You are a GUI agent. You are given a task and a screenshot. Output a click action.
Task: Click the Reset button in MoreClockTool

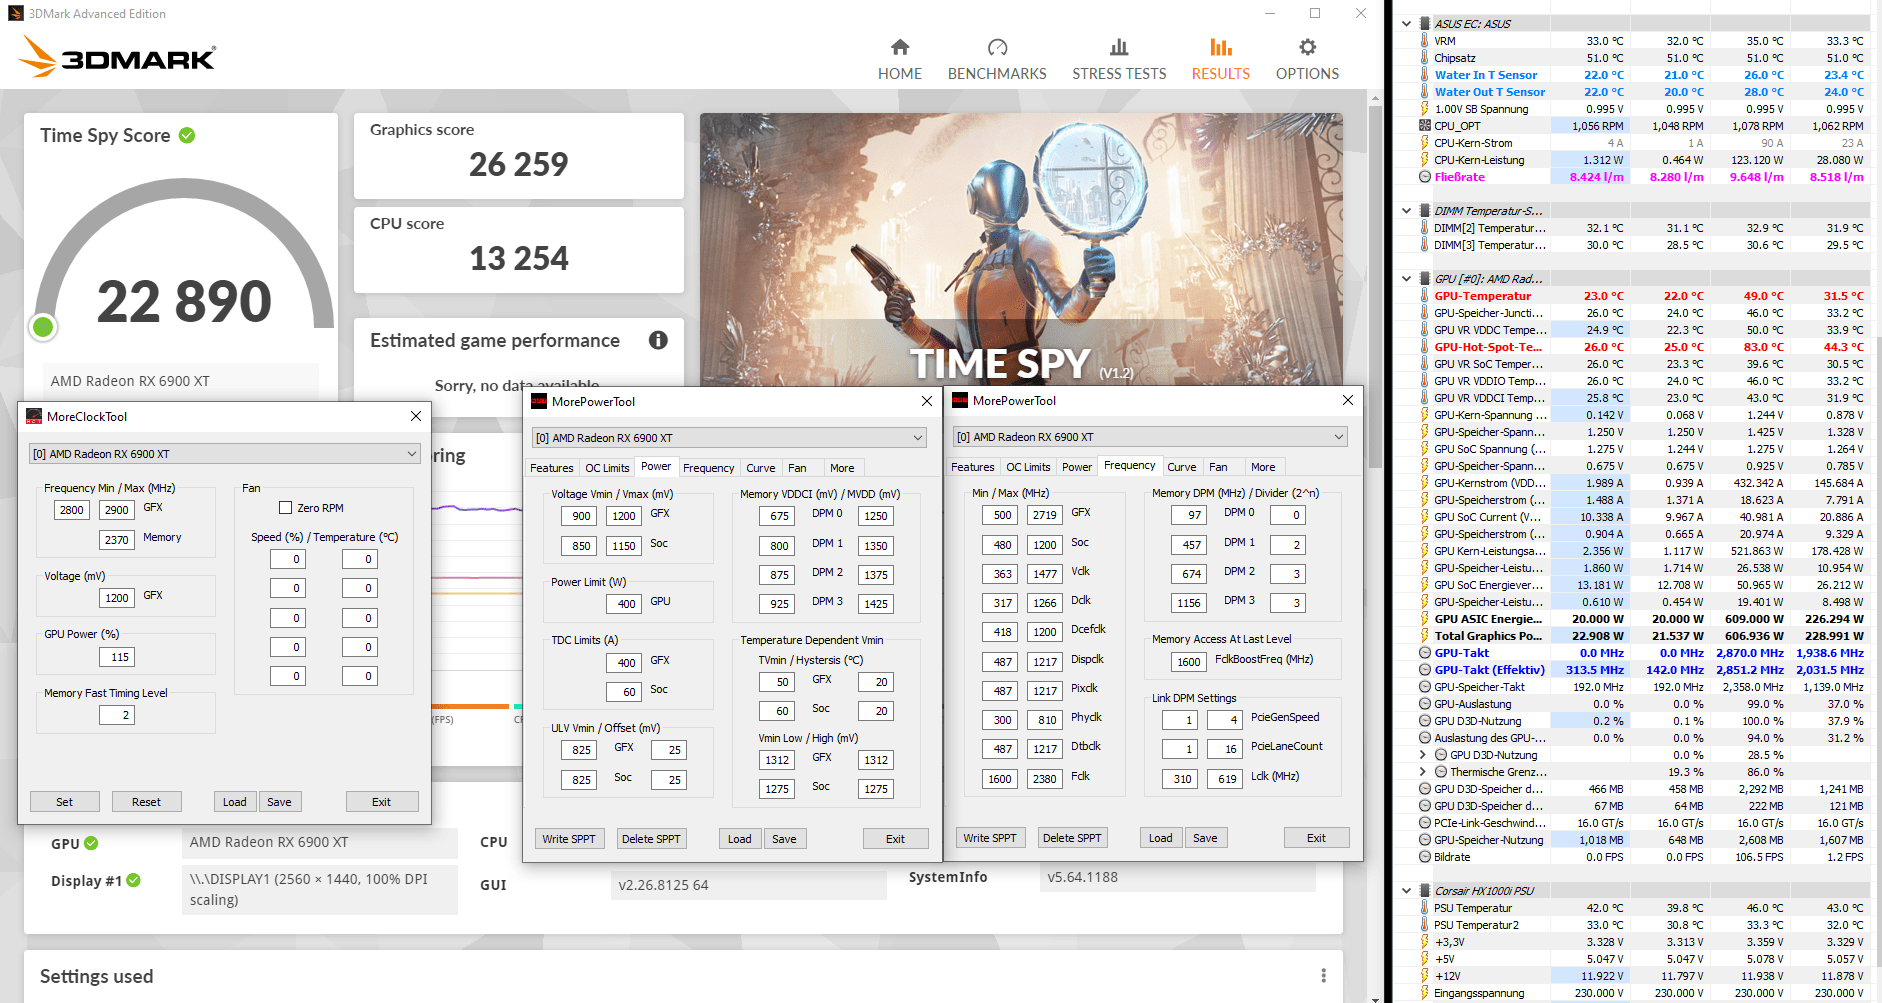click(146, 802)
